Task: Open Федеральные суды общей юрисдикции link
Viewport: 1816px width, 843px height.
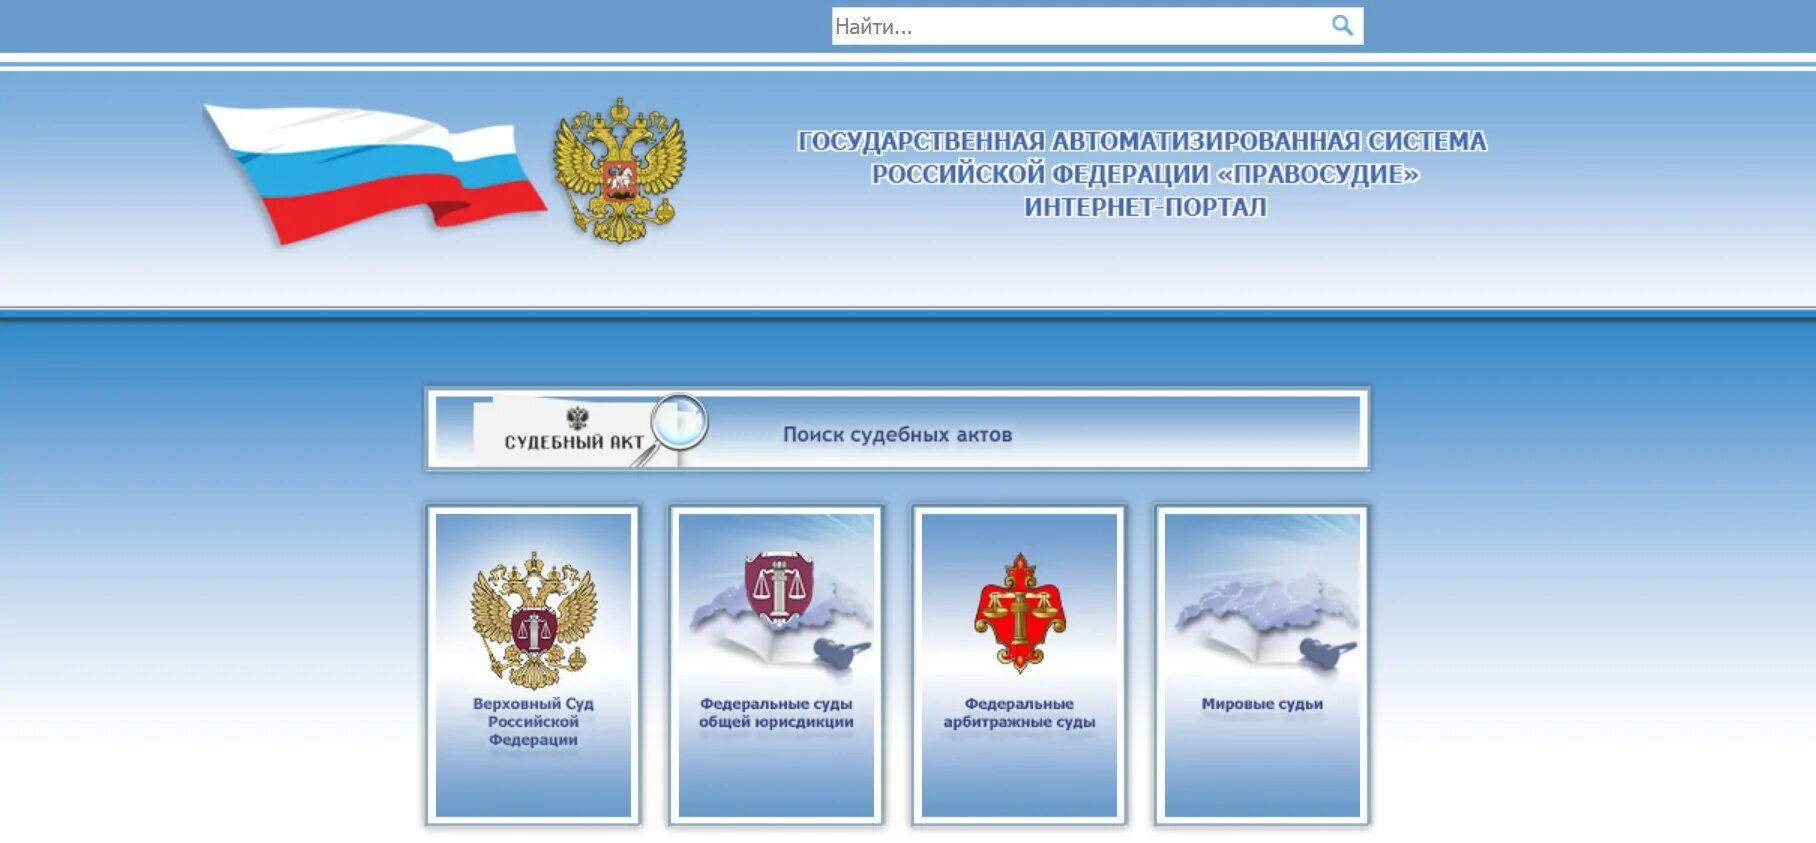Action: 776,713
